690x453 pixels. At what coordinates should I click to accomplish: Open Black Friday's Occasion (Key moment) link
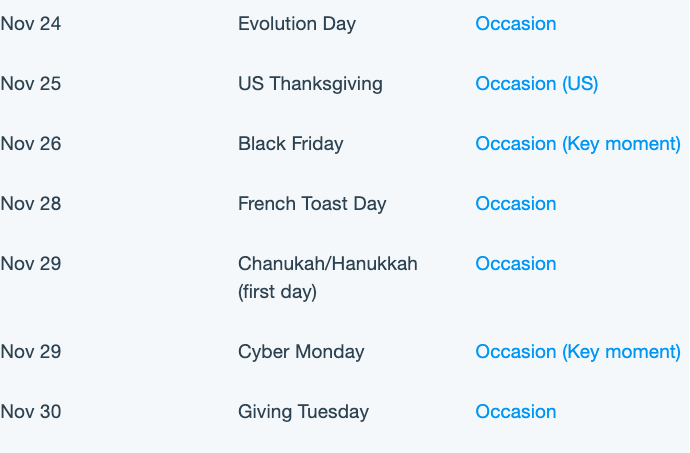coord(578,144)
